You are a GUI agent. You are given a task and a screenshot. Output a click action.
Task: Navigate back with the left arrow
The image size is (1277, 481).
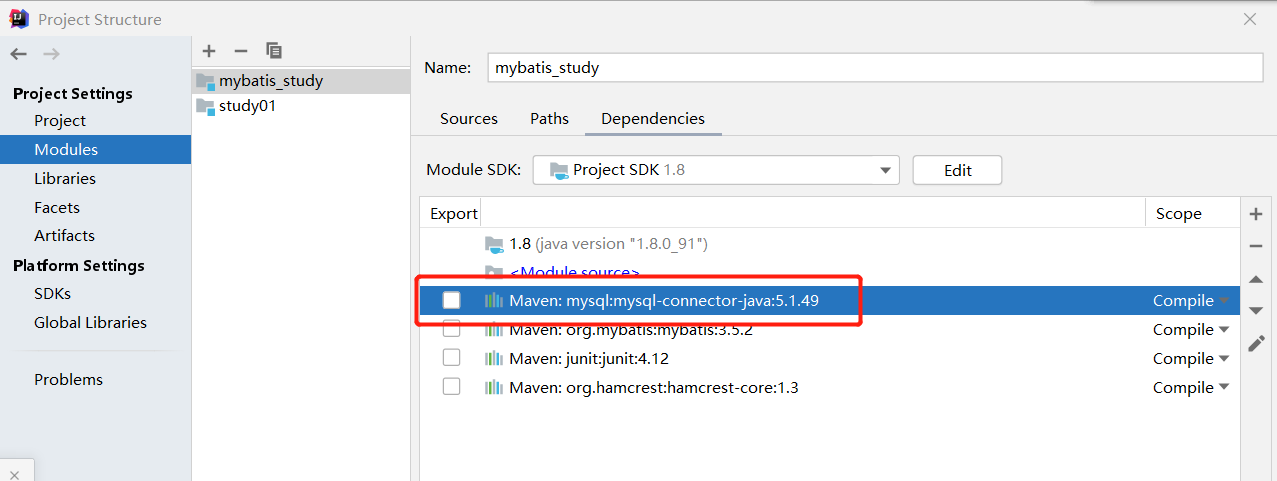tap(19, 54)
